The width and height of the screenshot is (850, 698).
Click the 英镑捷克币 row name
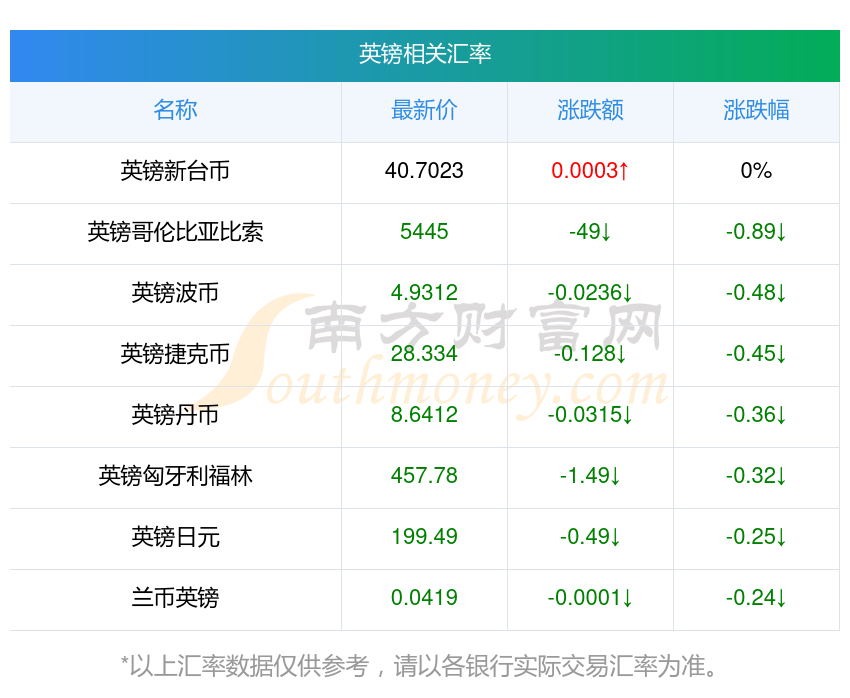point(175,354)
